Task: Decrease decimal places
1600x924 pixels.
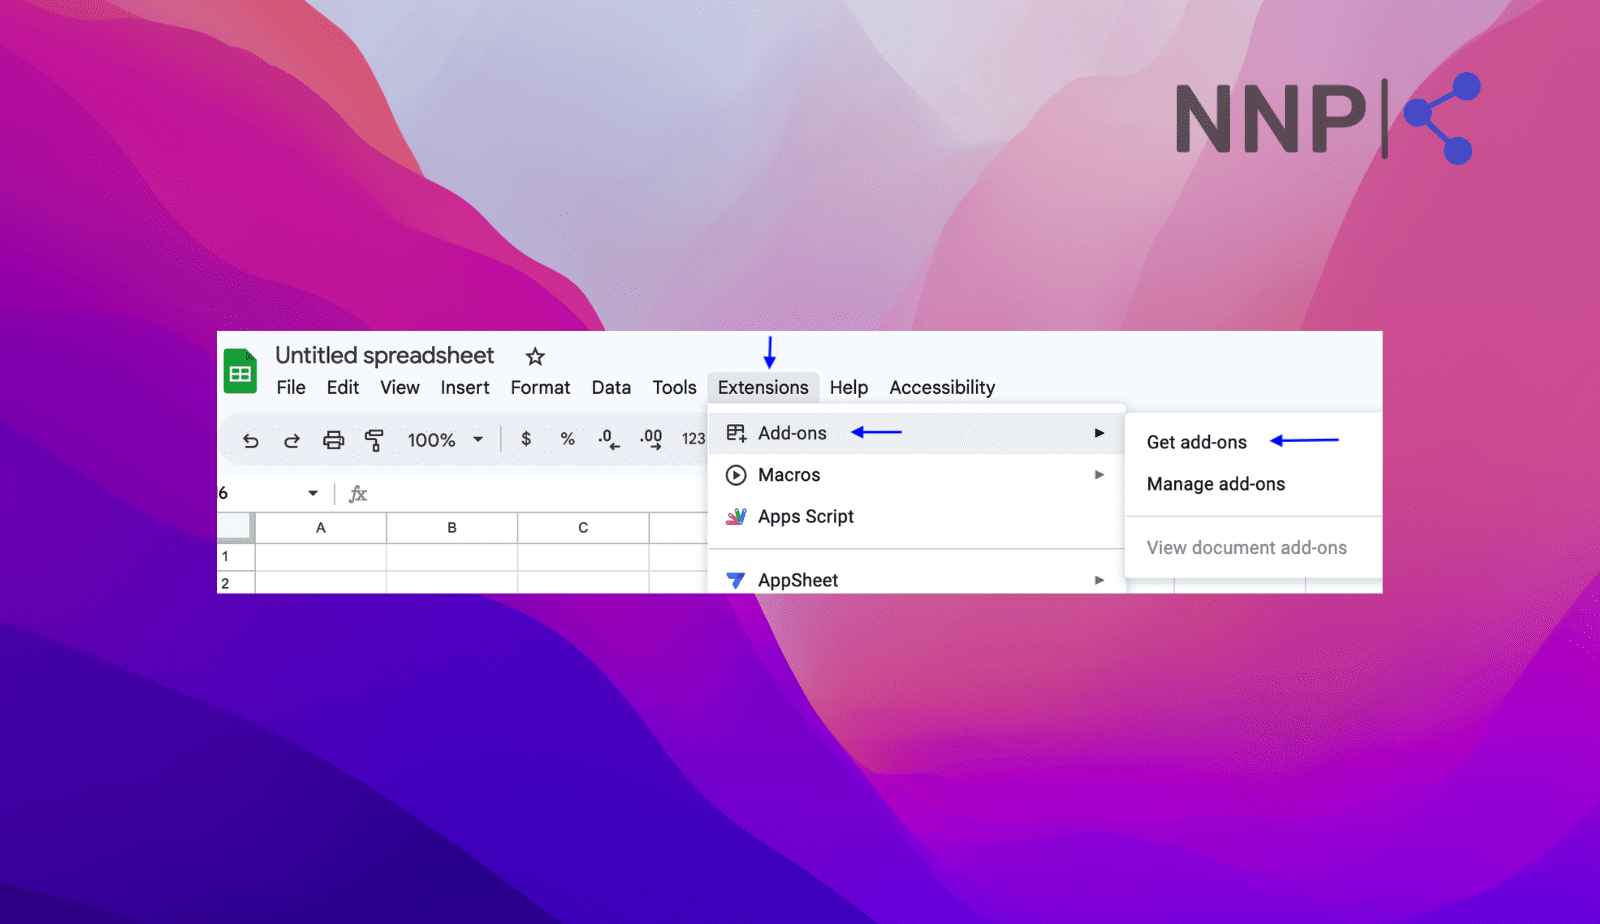Action: point(608,439)
